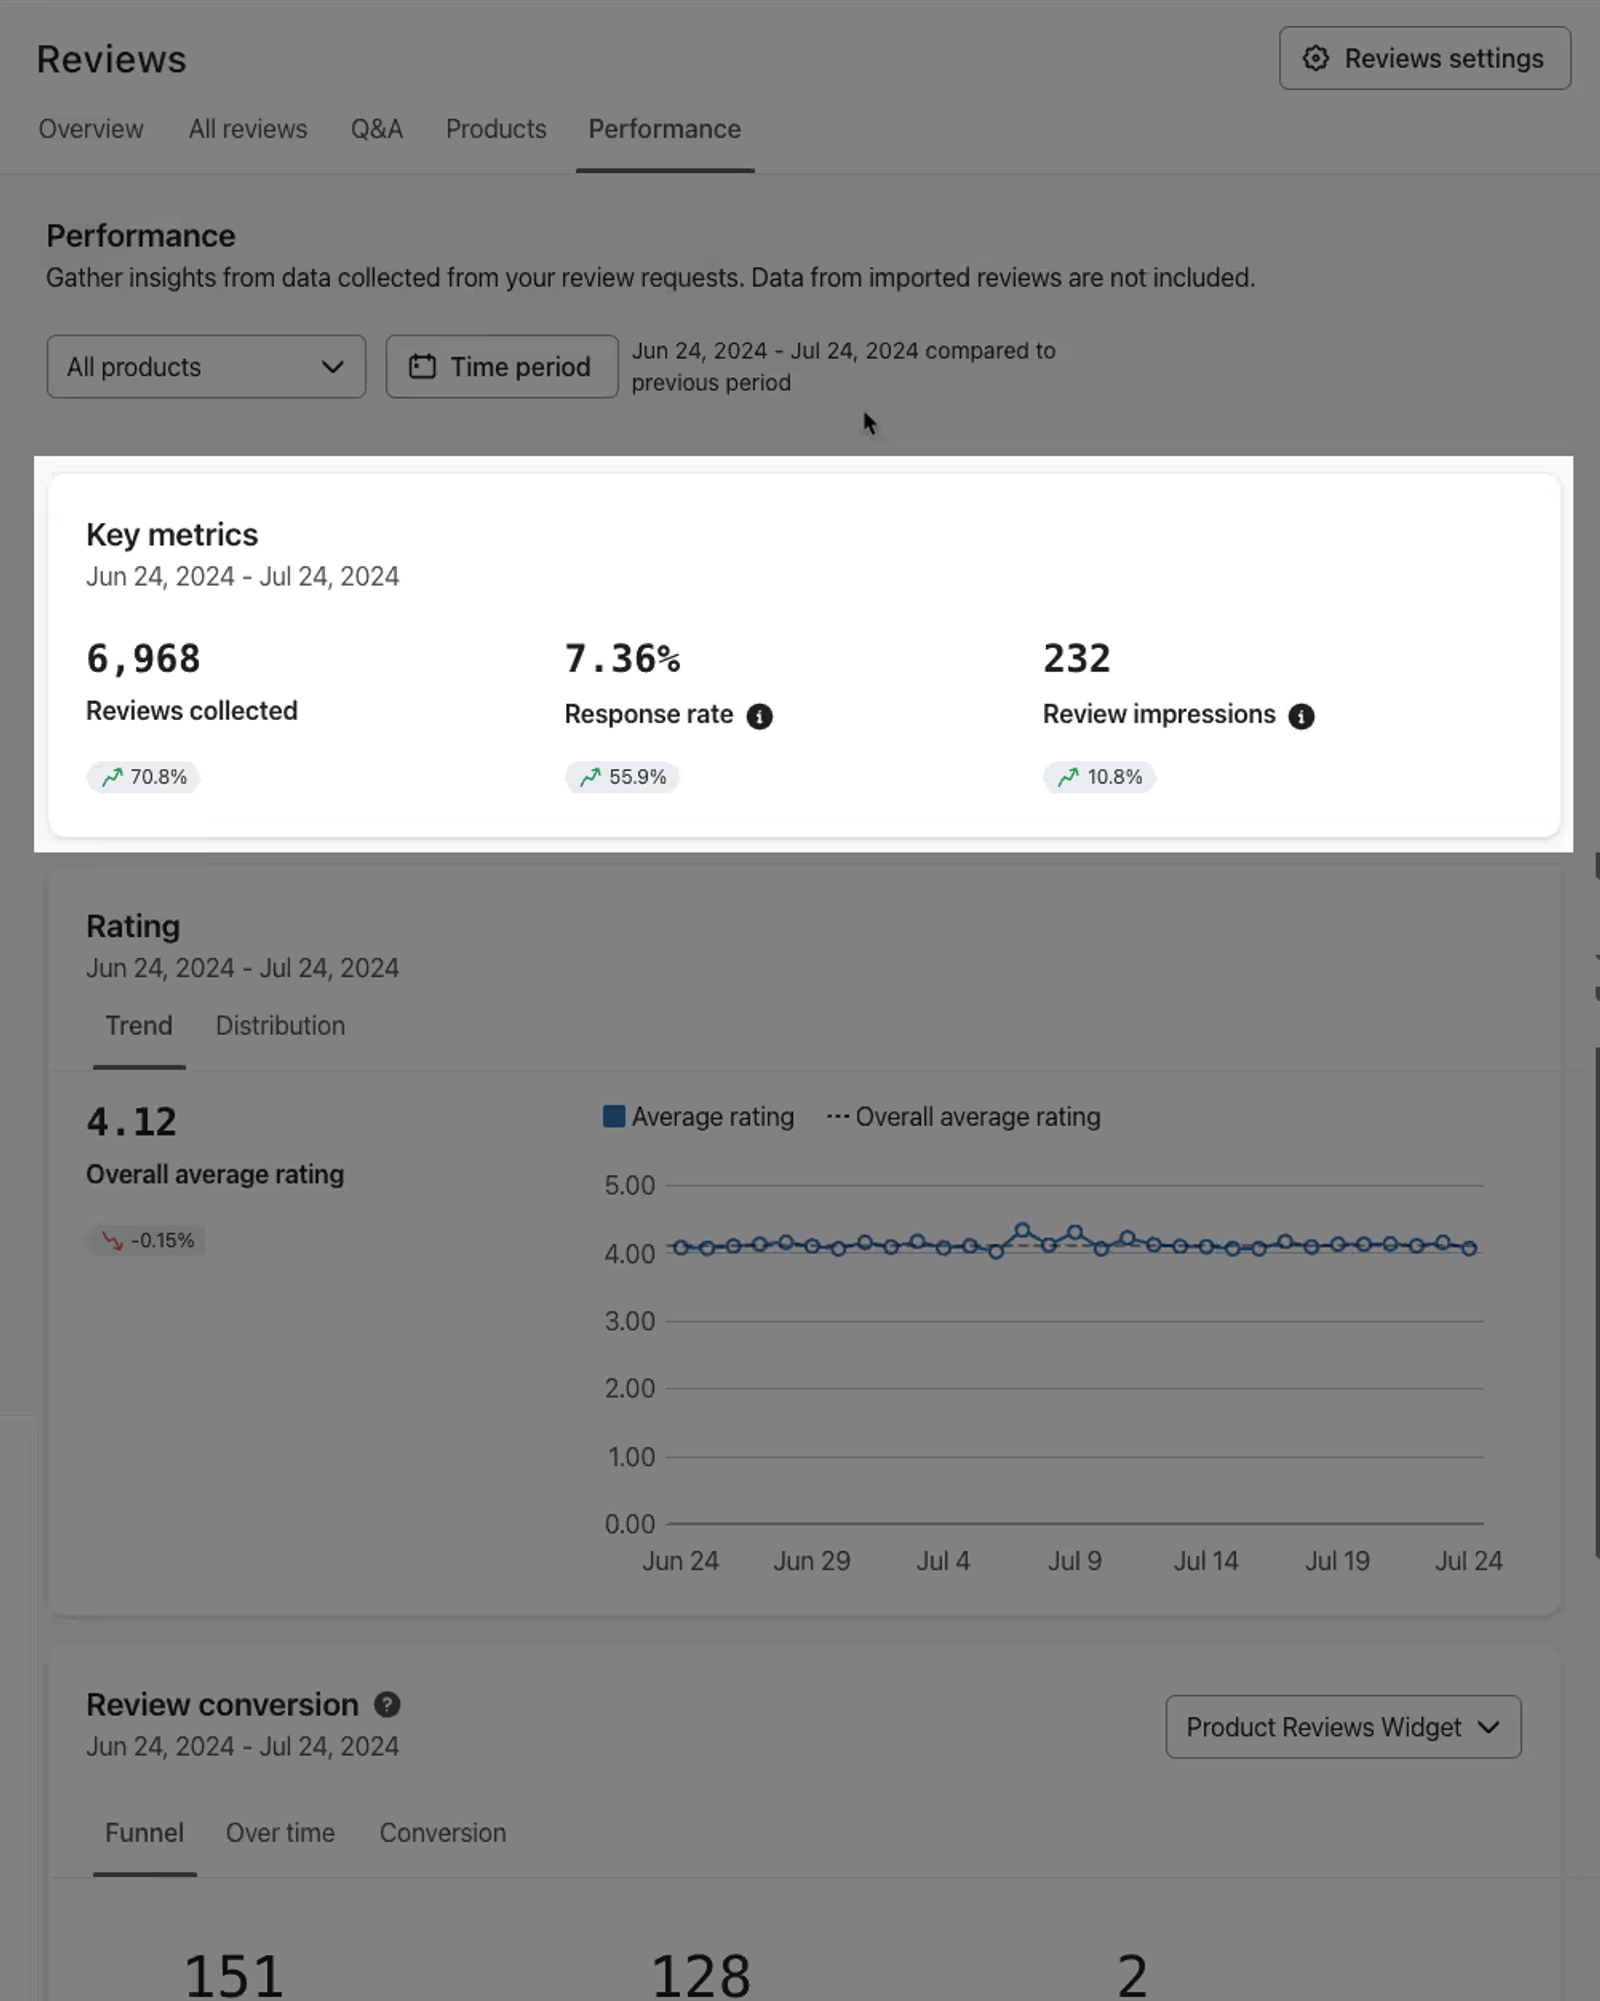Click the 10.8% impressions badge
This screenshot has width=1600, height=2001.
(1099, 777)
